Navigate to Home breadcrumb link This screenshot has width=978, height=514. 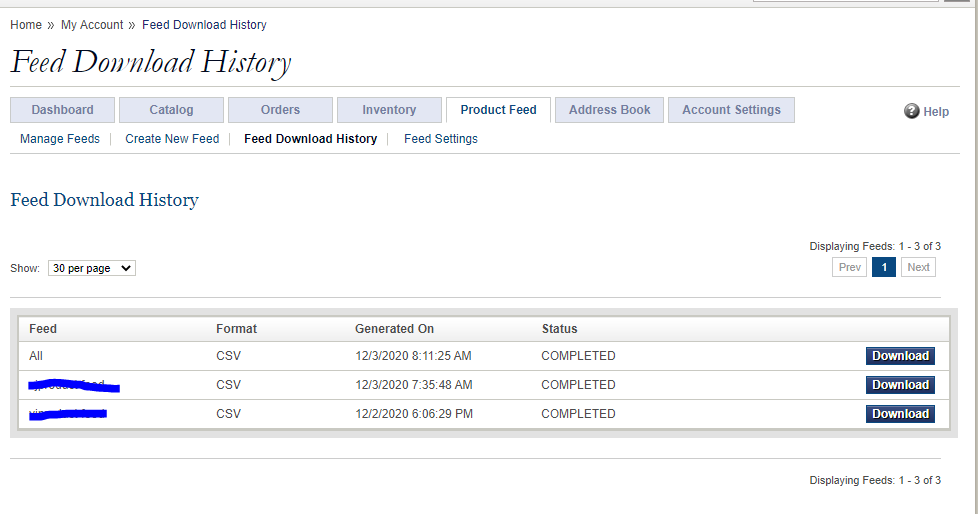click(x=26, y=25)
